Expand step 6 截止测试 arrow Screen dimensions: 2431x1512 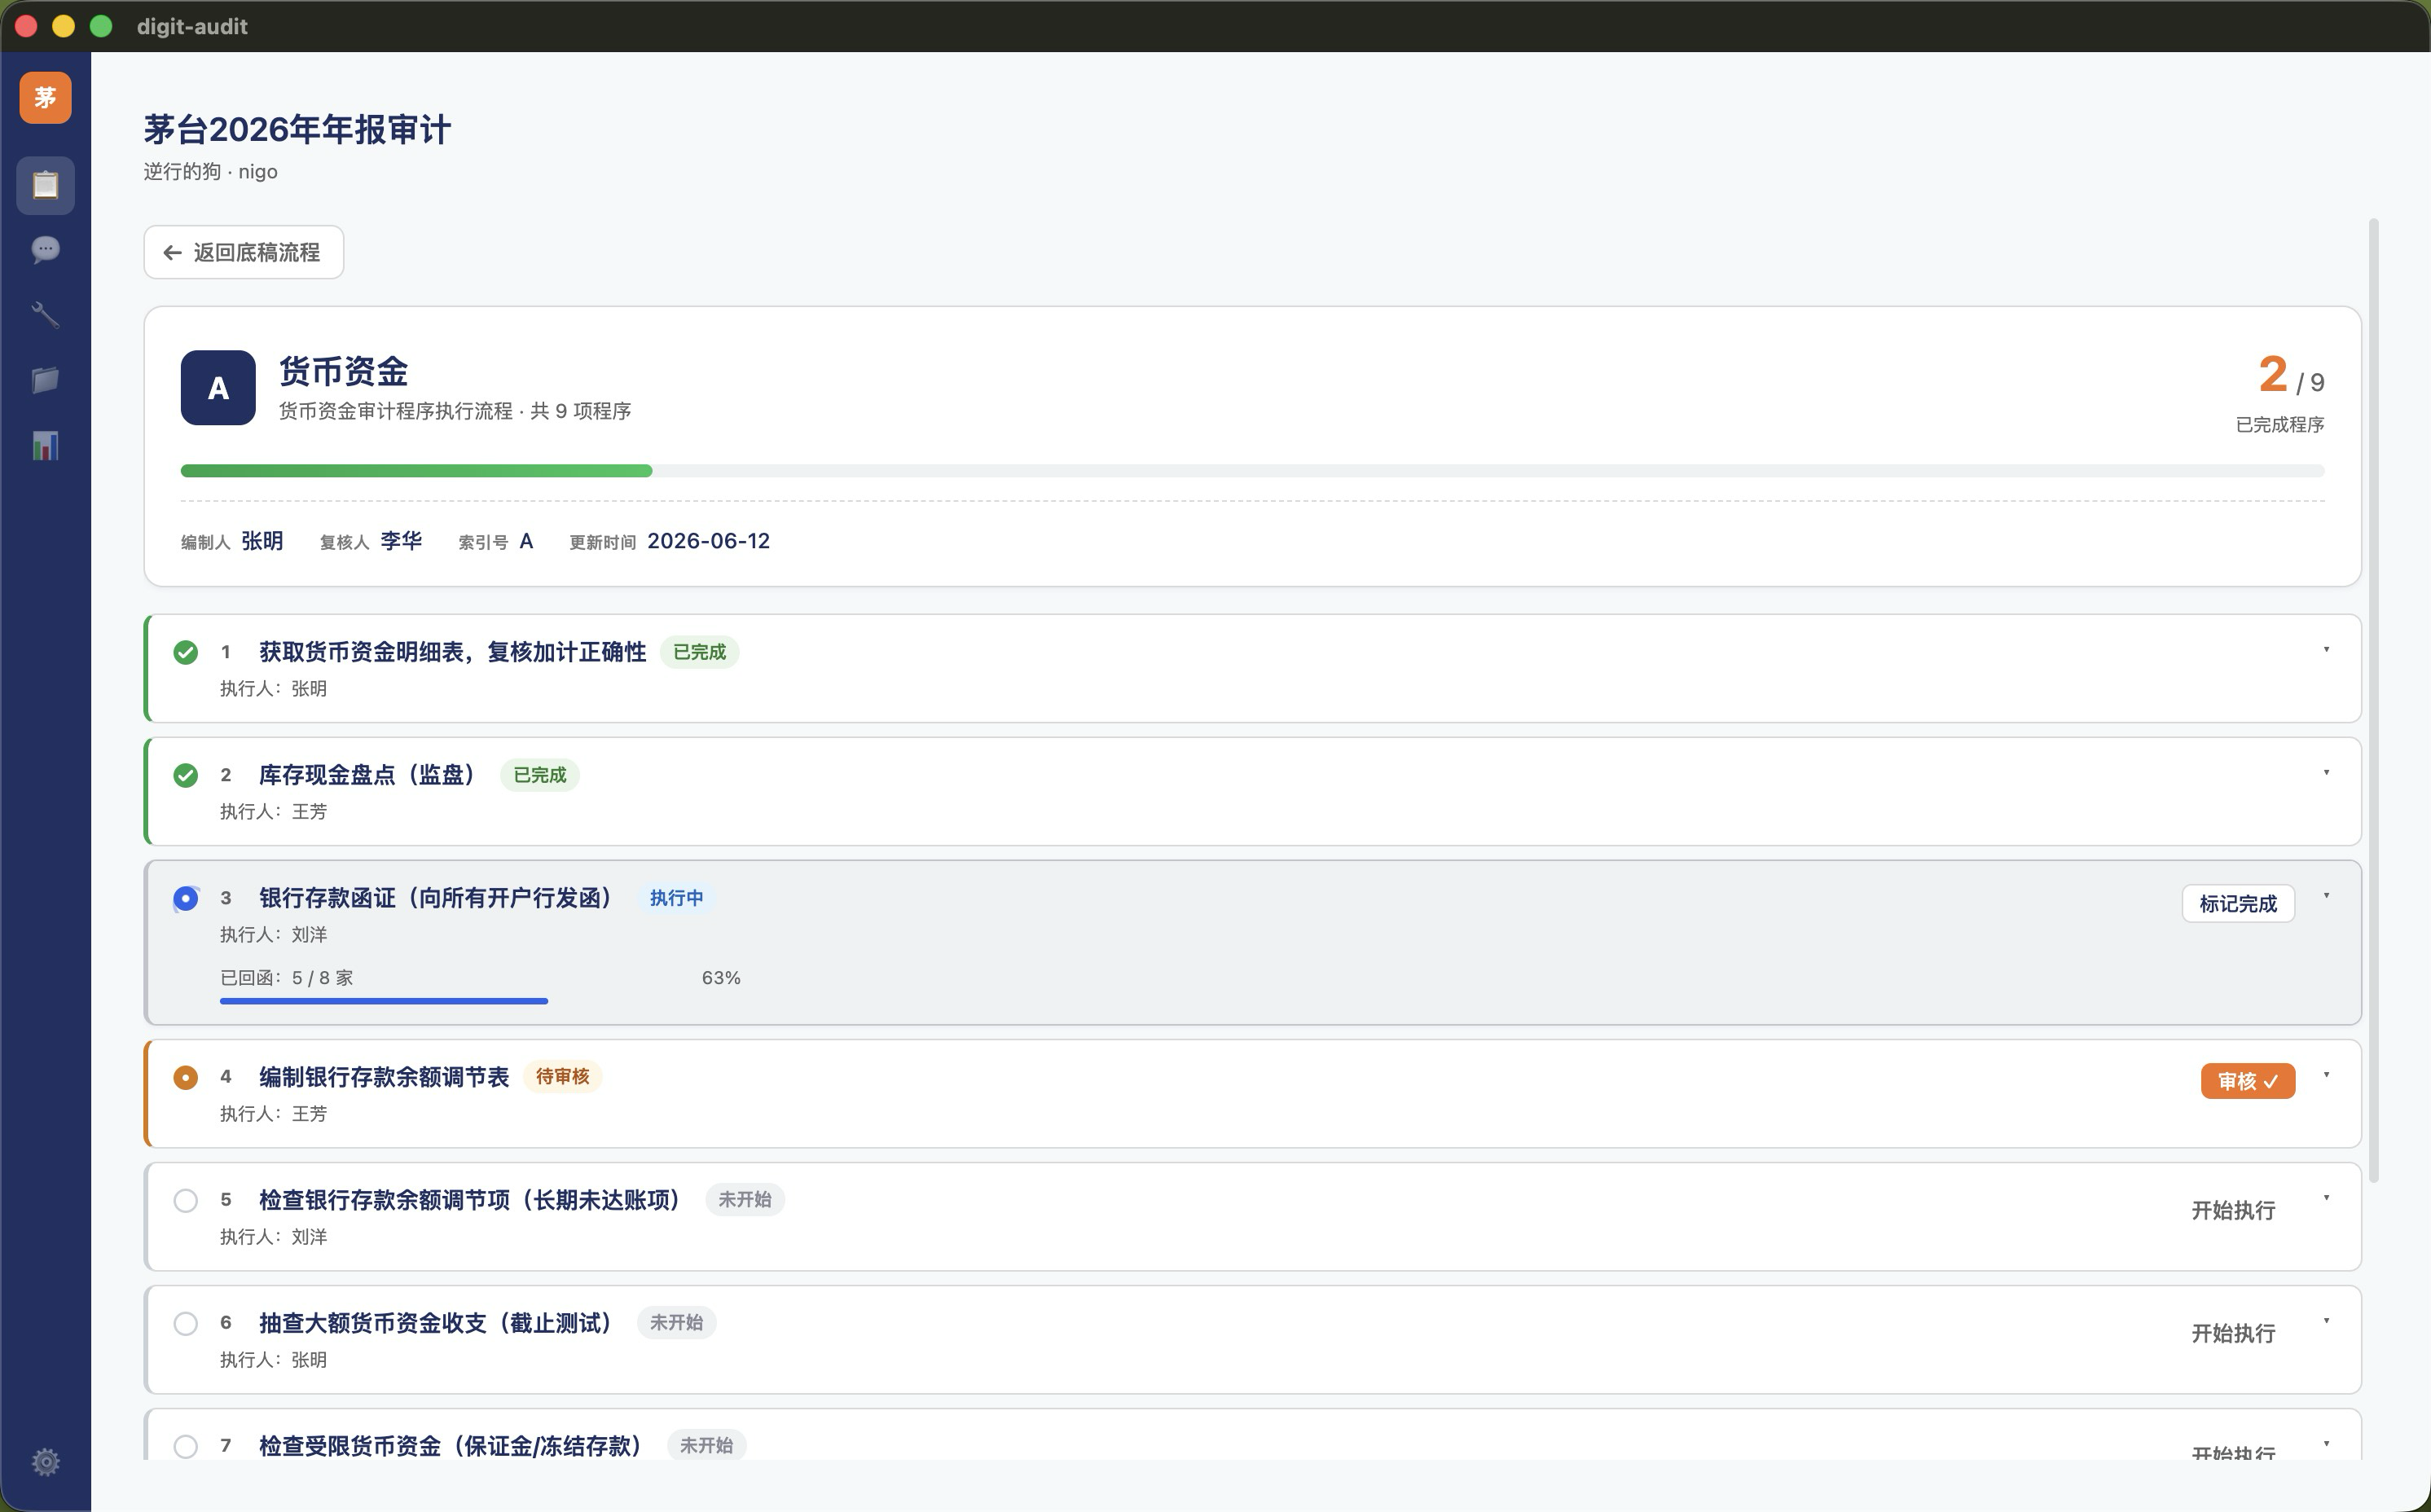click(2326, 1321)
